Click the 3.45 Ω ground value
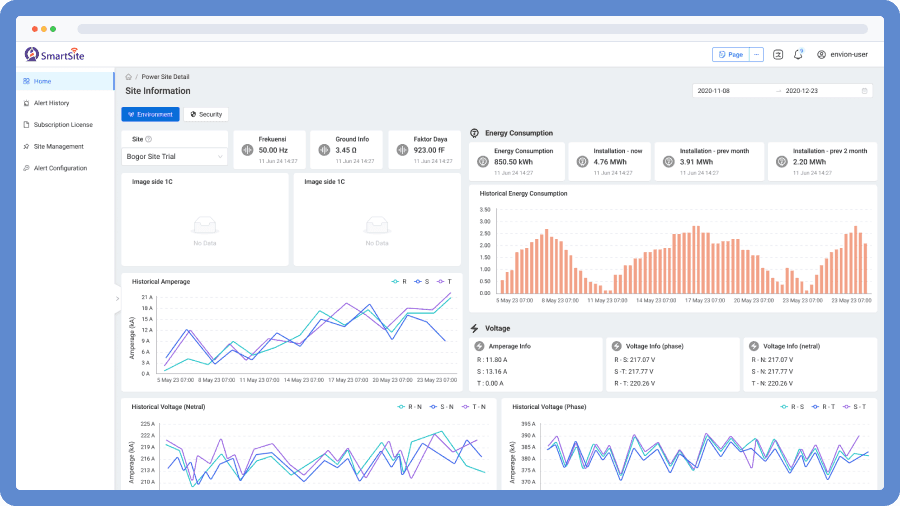This screenshot has height=506, width=900. coord(346,150)
